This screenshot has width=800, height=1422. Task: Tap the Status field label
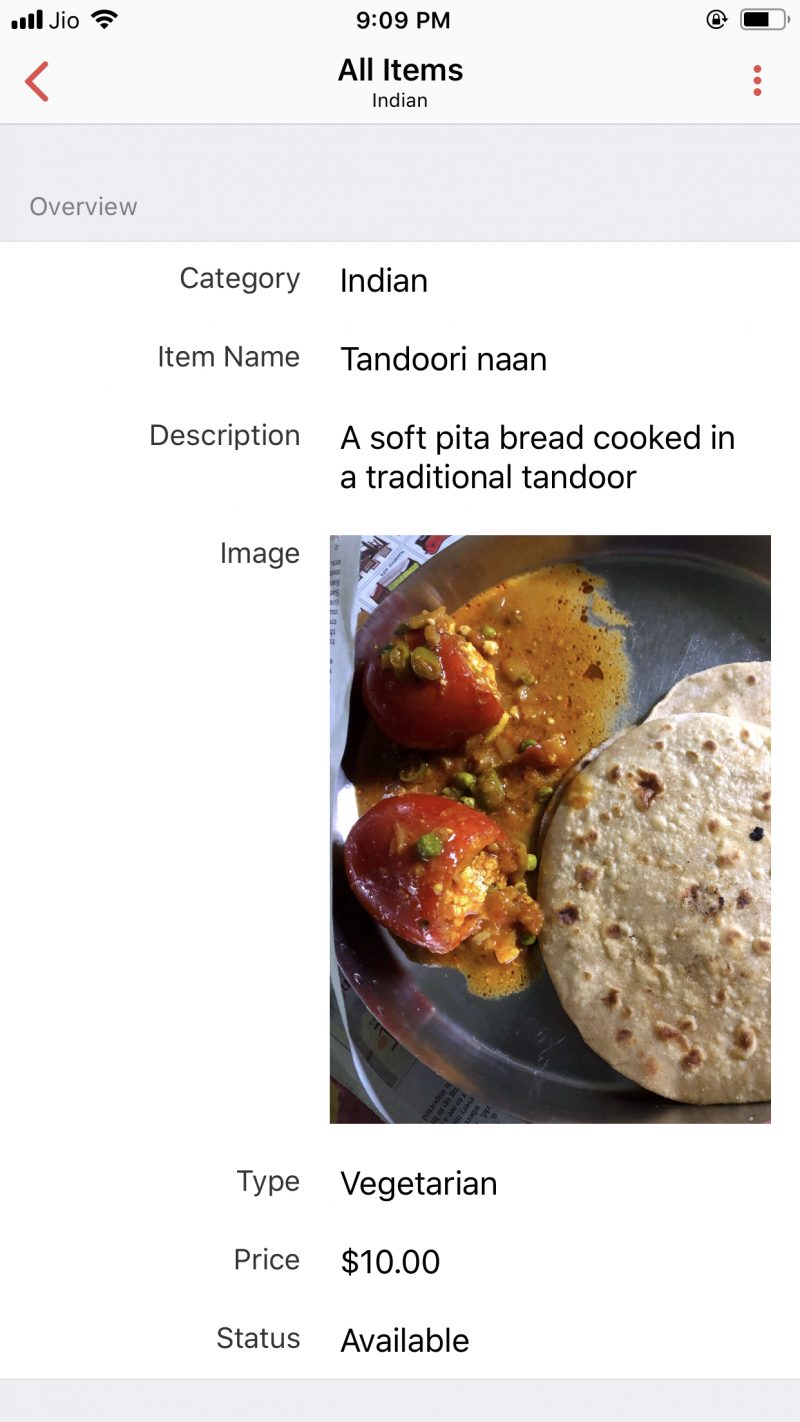[x=258, y=1339]
